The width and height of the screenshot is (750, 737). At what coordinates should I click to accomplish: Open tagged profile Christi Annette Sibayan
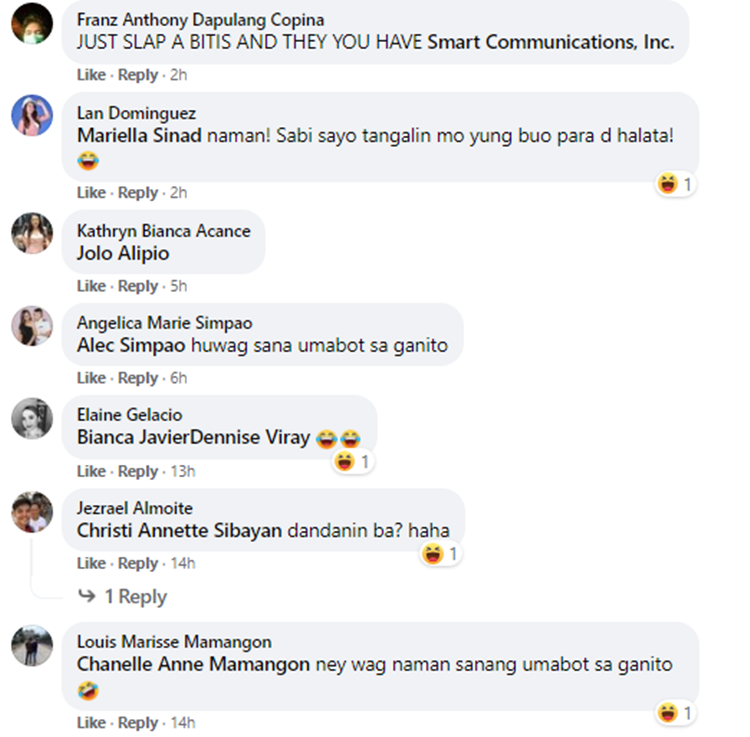coord(179,530)
